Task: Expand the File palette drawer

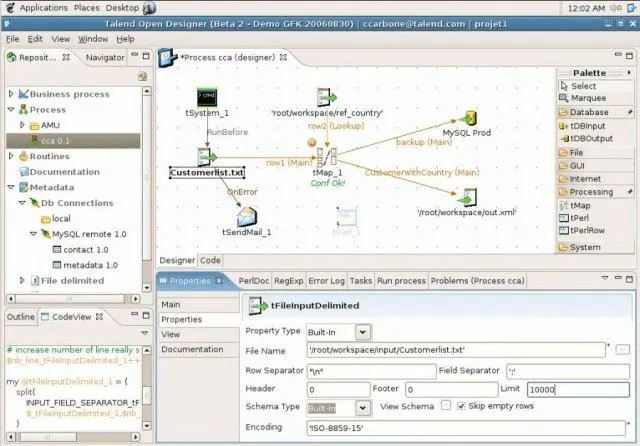Action: pos(595,153)
